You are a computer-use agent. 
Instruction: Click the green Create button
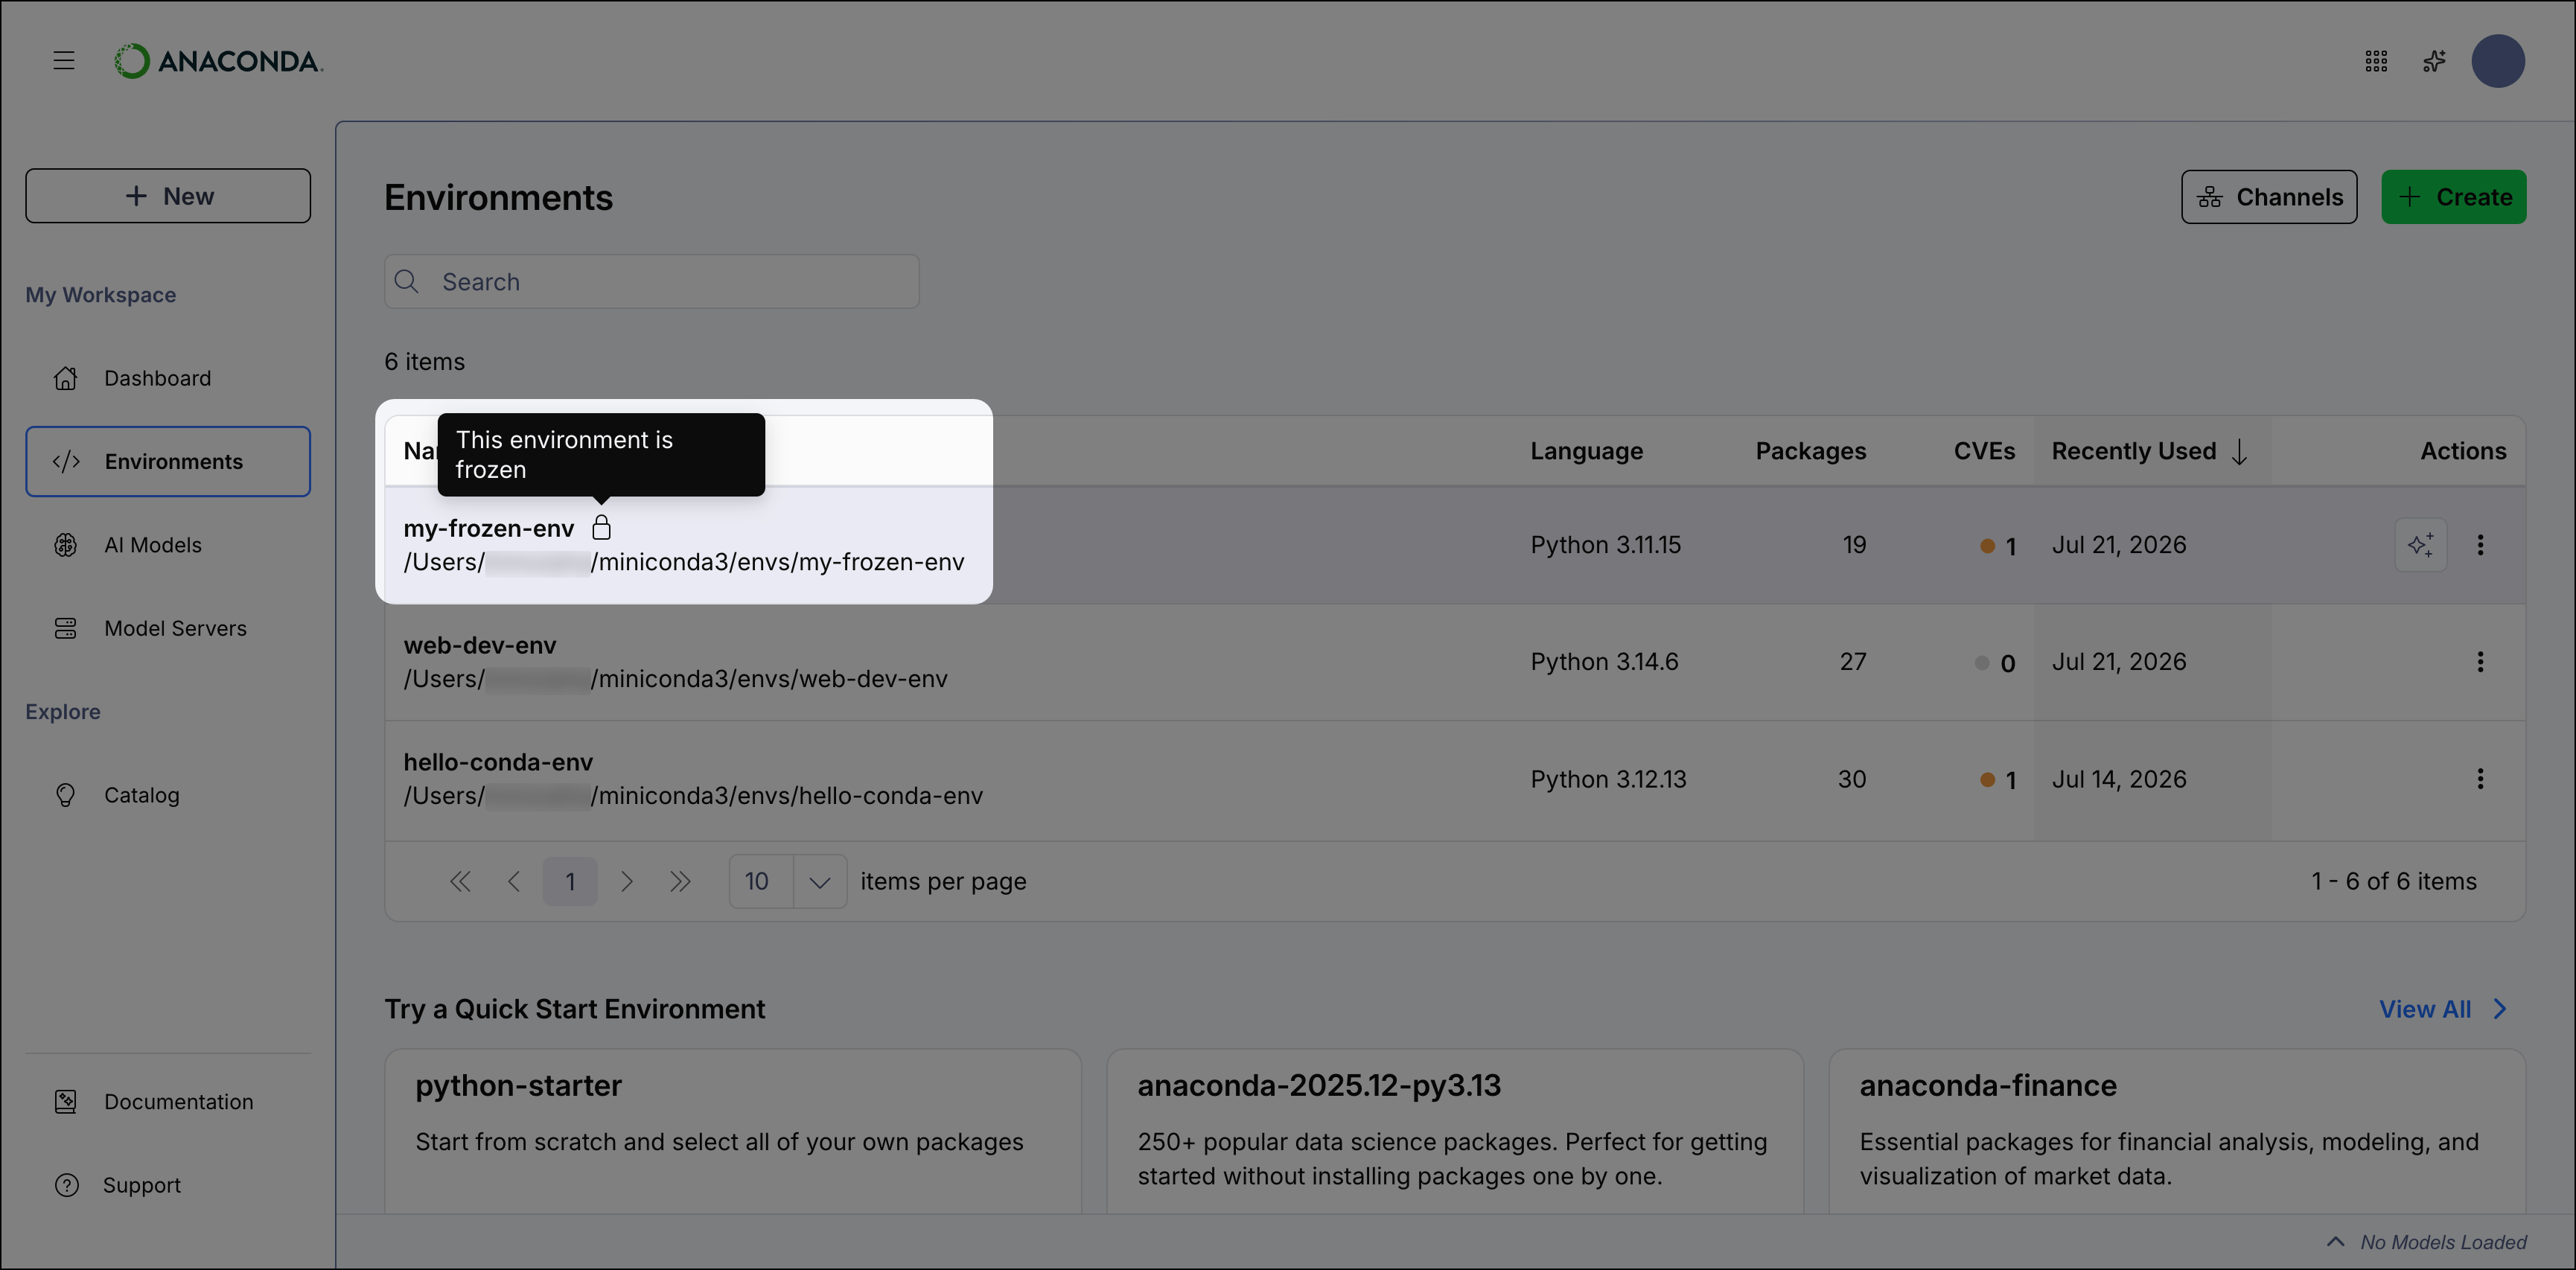click(x=2454, y=197)
